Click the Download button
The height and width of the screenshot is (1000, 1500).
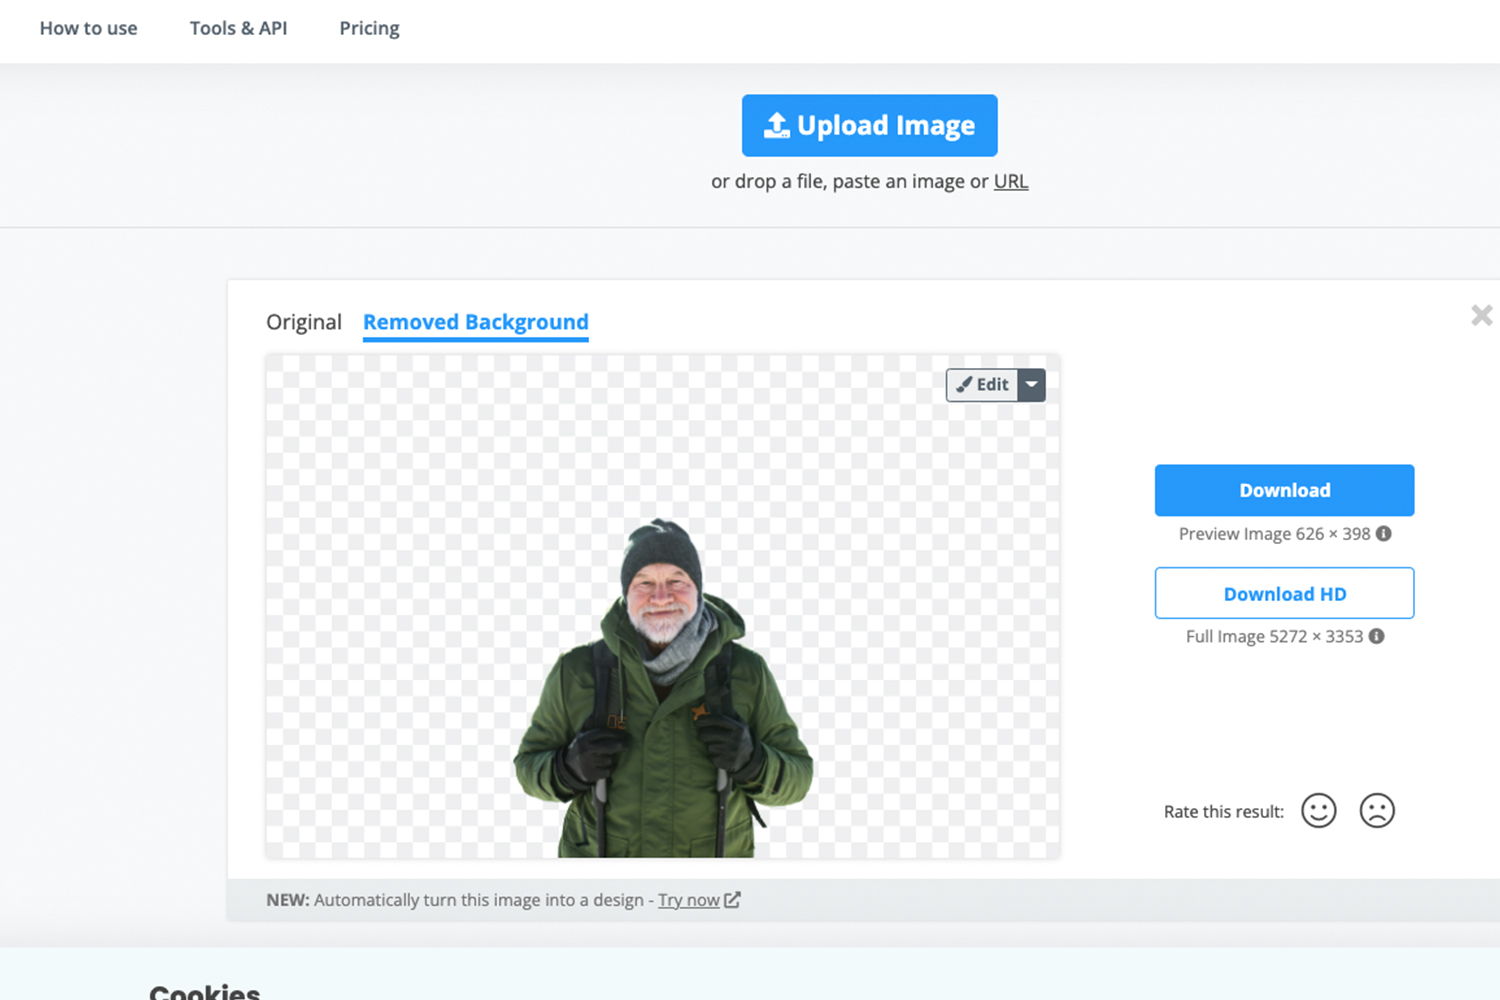[1284, 490]
